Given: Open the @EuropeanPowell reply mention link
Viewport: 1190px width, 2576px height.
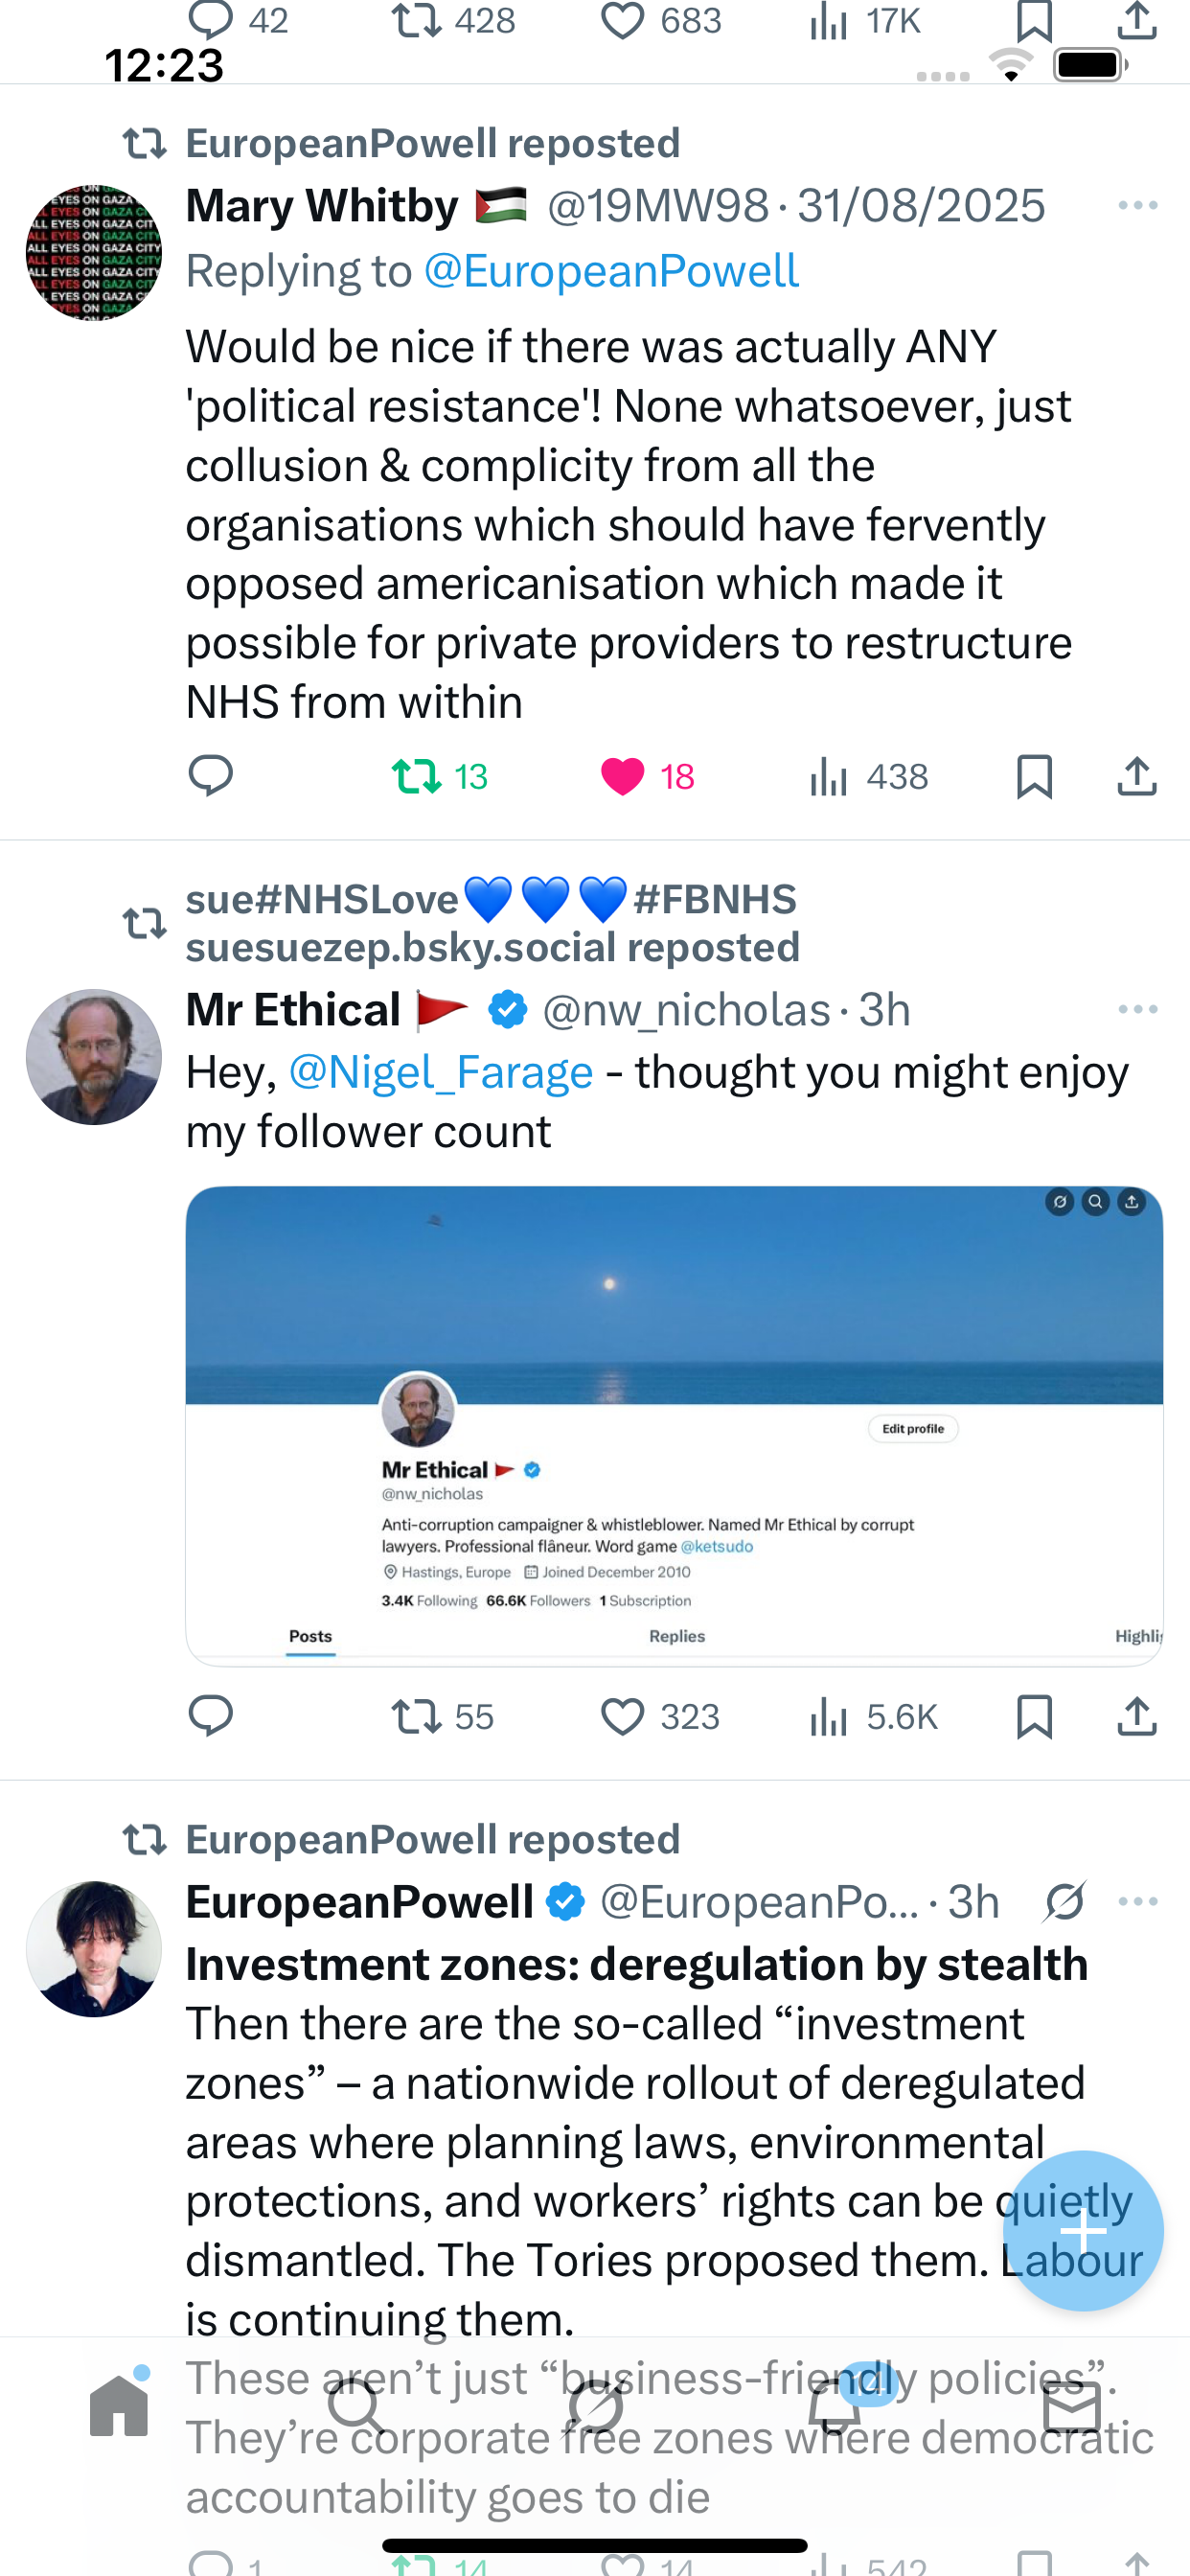Looking at the screenshot, I should 611,271.
